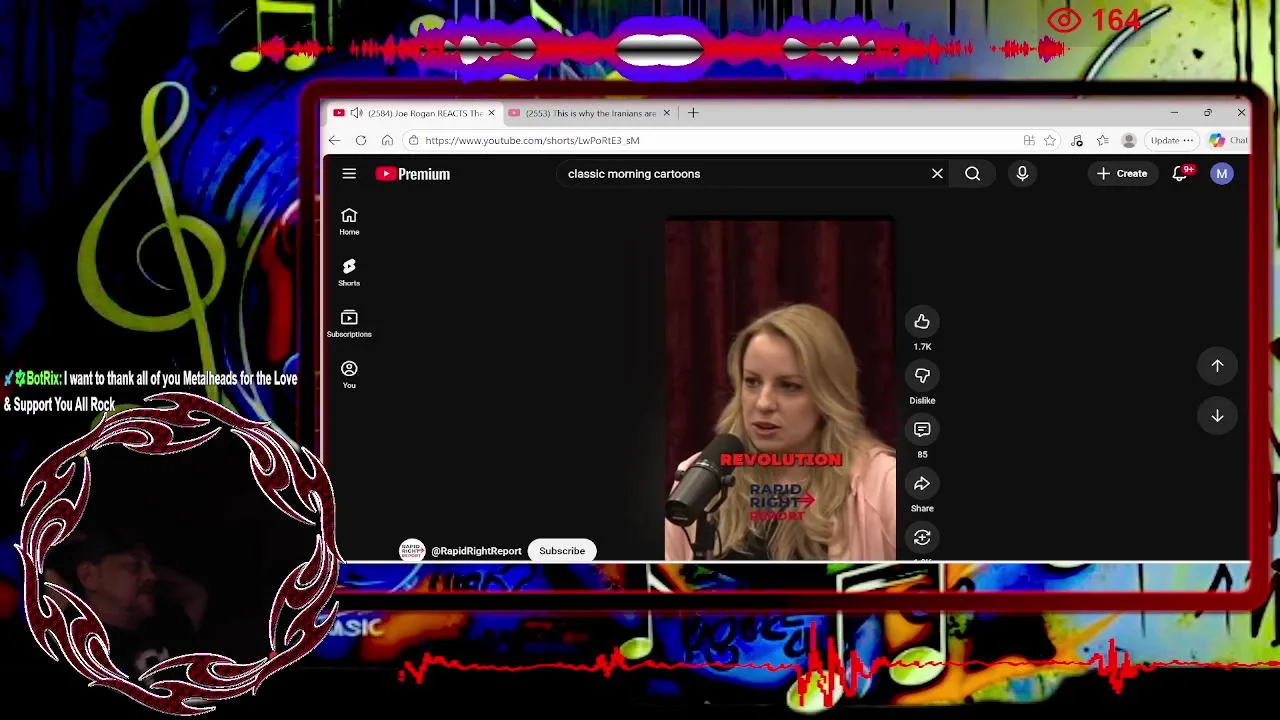Viewport: 1280px width, 720px height.
Task: Click the browser Update button
Action: (x=1172, y=140)
